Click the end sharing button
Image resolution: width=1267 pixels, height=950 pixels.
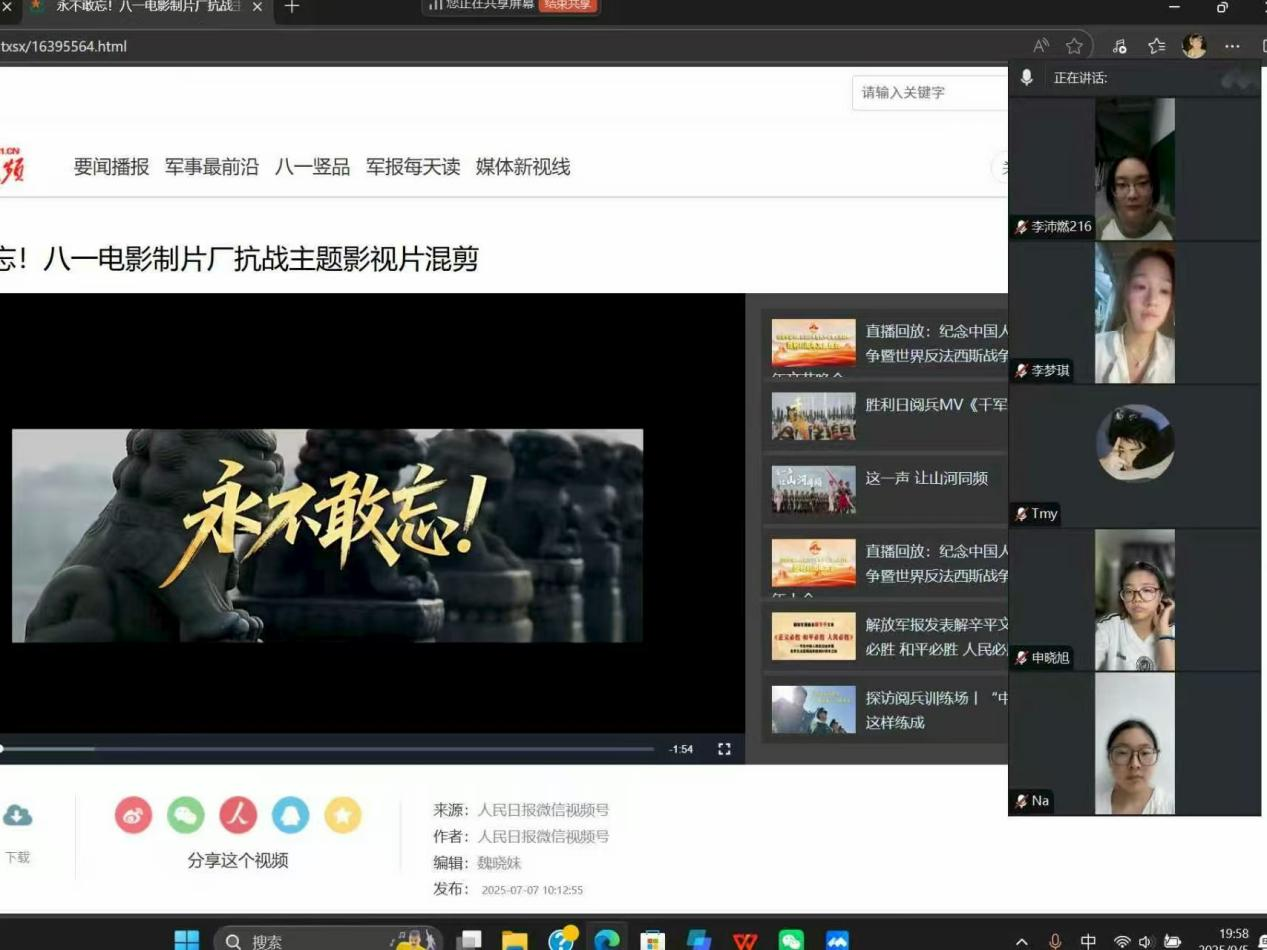tap(567, 5)
